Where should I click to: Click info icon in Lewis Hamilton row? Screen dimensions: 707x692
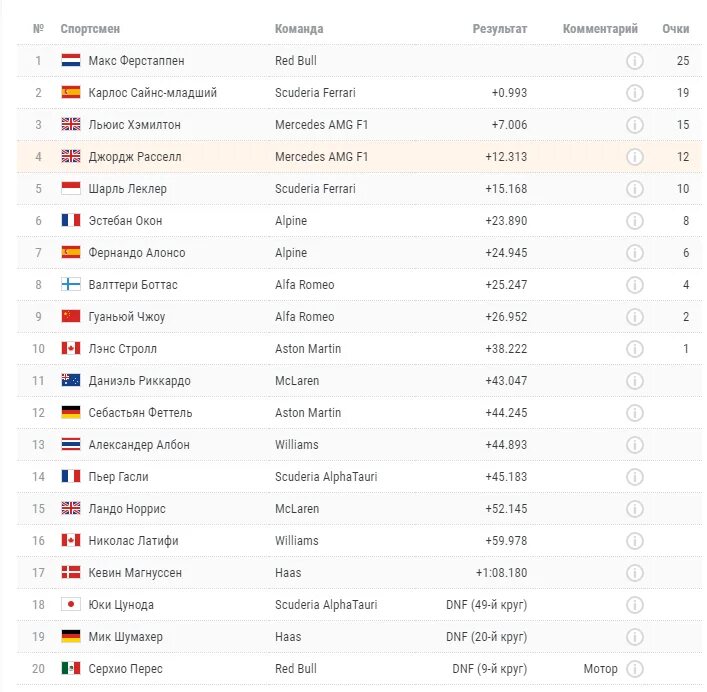coord(634,124)
